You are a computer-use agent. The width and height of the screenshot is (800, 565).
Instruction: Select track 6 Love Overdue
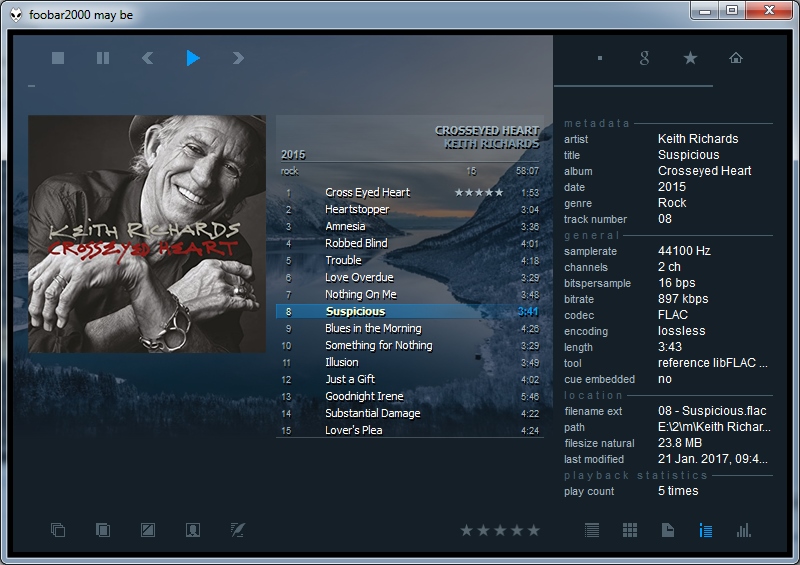410,277
